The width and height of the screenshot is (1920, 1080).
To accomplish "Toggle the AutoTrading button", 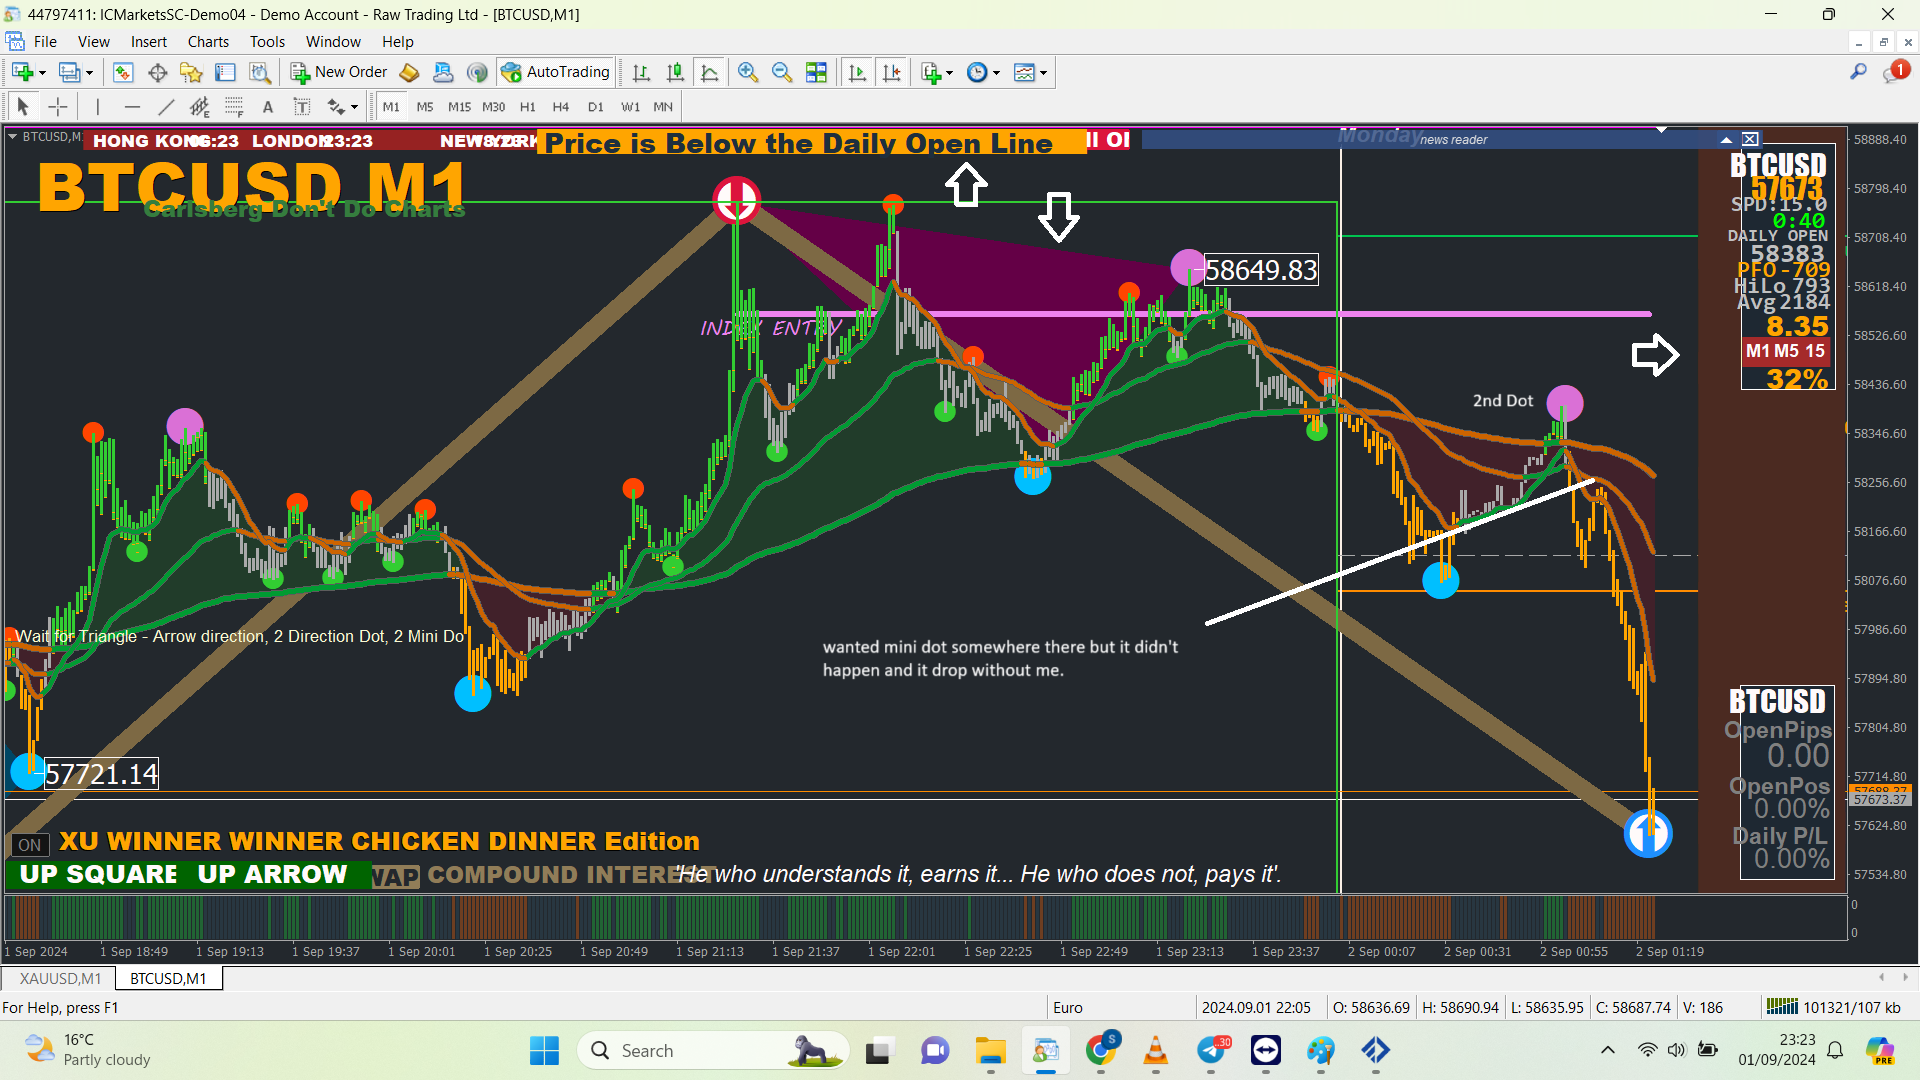I will click(x=556, y=72).
